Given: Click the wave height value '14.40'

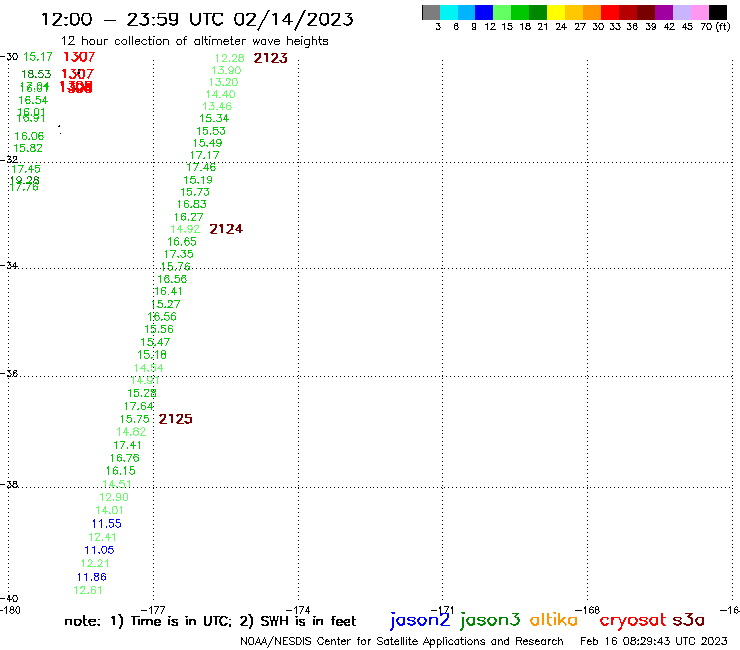Looking at the screenshot, I should click(220, 94).
